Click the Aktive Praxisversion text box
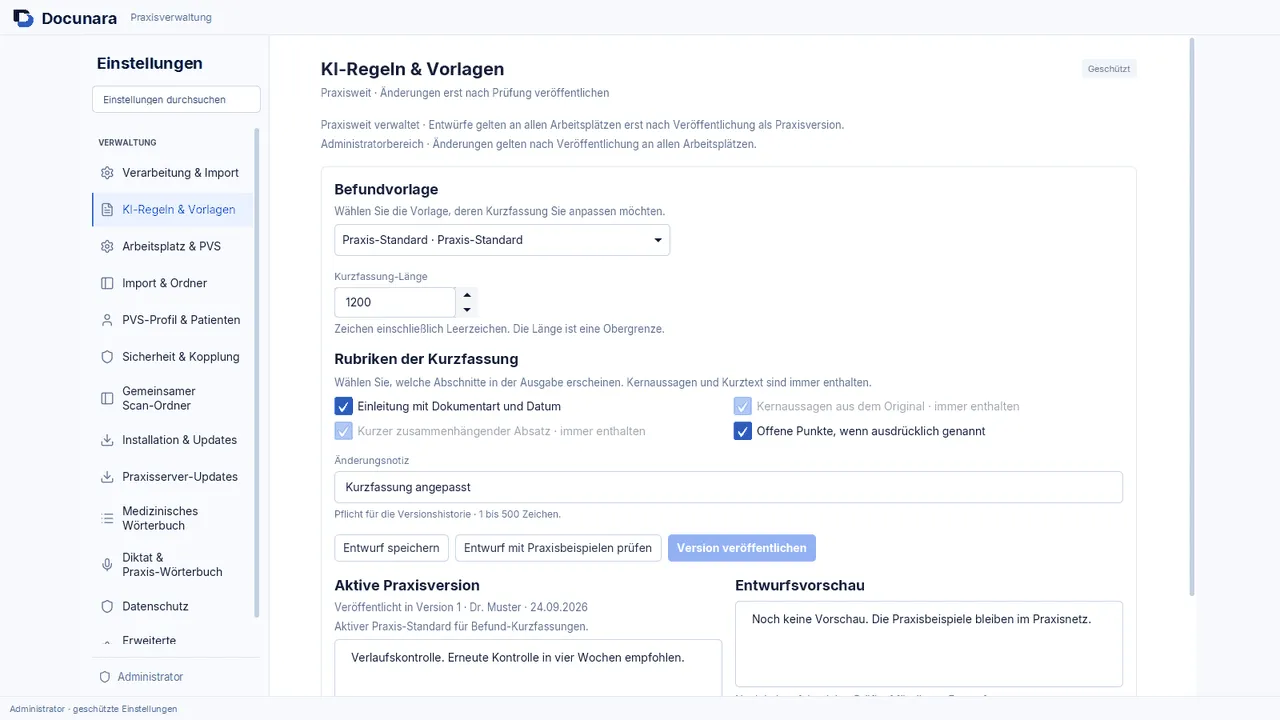This screenshot has height=720, width=1280. (528, 668)
